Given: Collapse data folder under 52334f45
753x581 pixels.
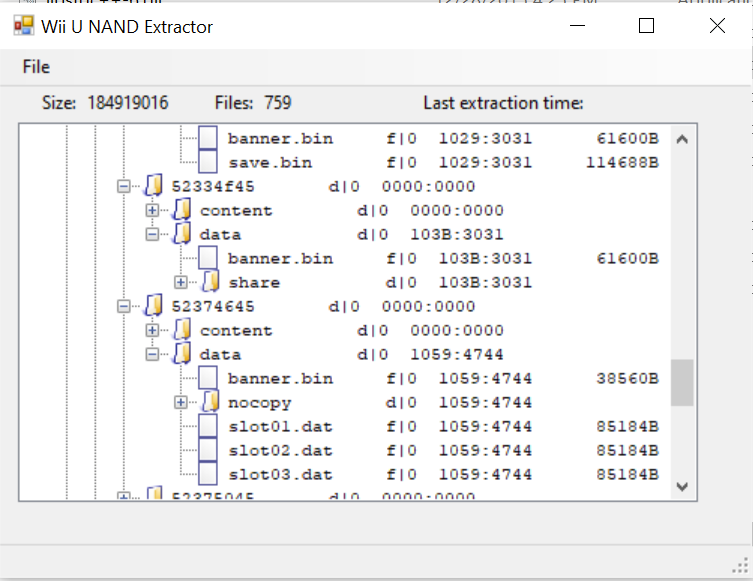Looking at the screenshot, I should [152, 234].
